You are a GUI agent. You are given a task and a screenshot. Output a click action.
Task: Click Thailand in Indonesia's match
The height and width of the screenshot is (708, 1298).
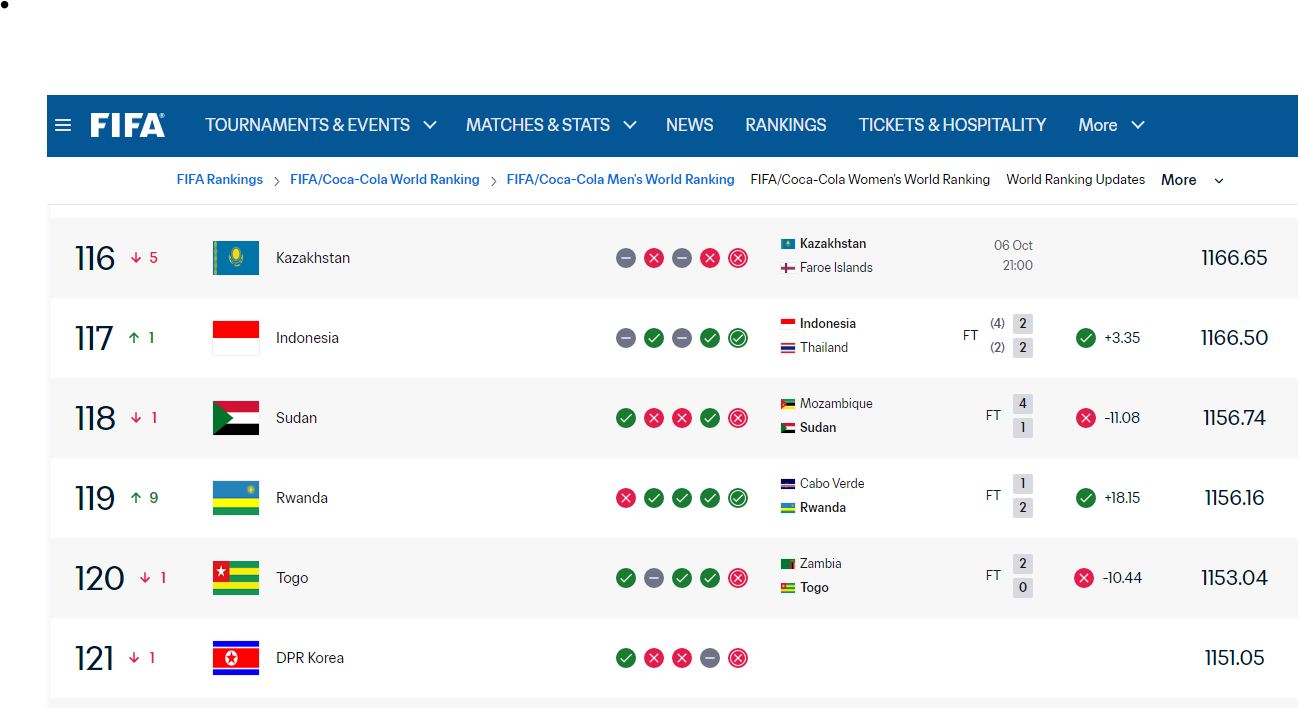(824, 348)
